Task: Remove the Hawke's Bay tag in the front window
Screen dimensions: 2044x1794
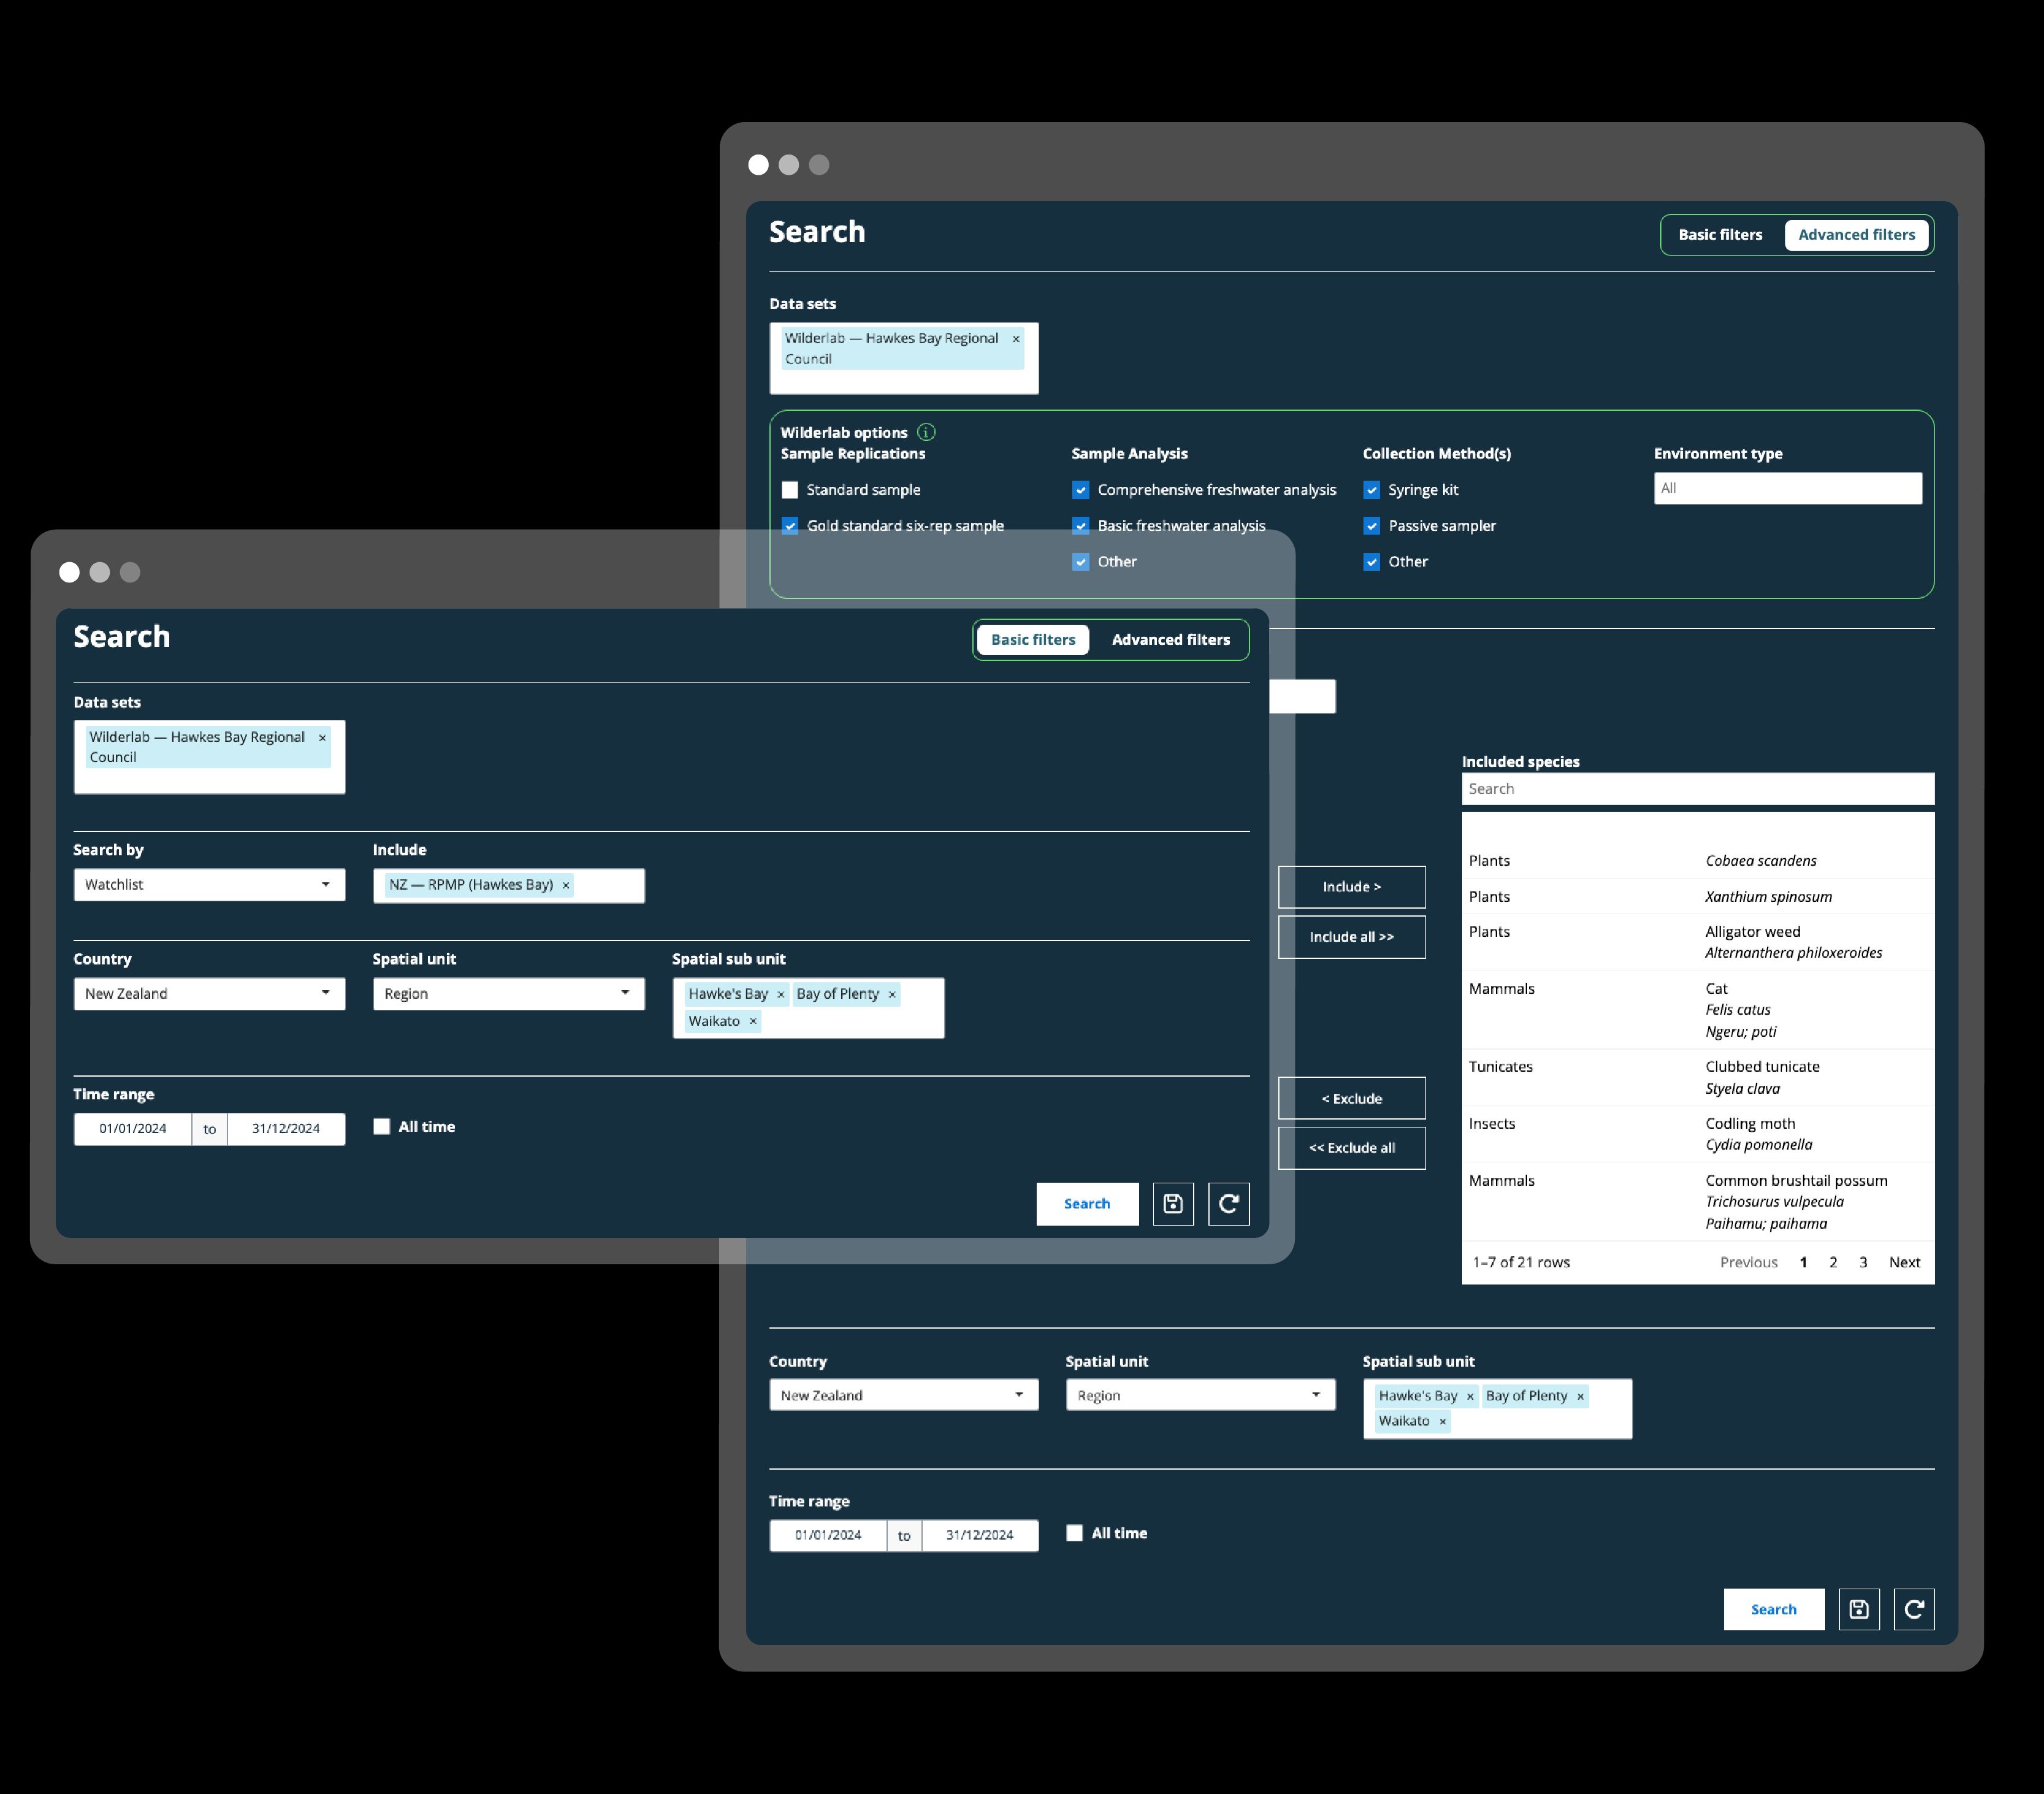Action: 781,994
